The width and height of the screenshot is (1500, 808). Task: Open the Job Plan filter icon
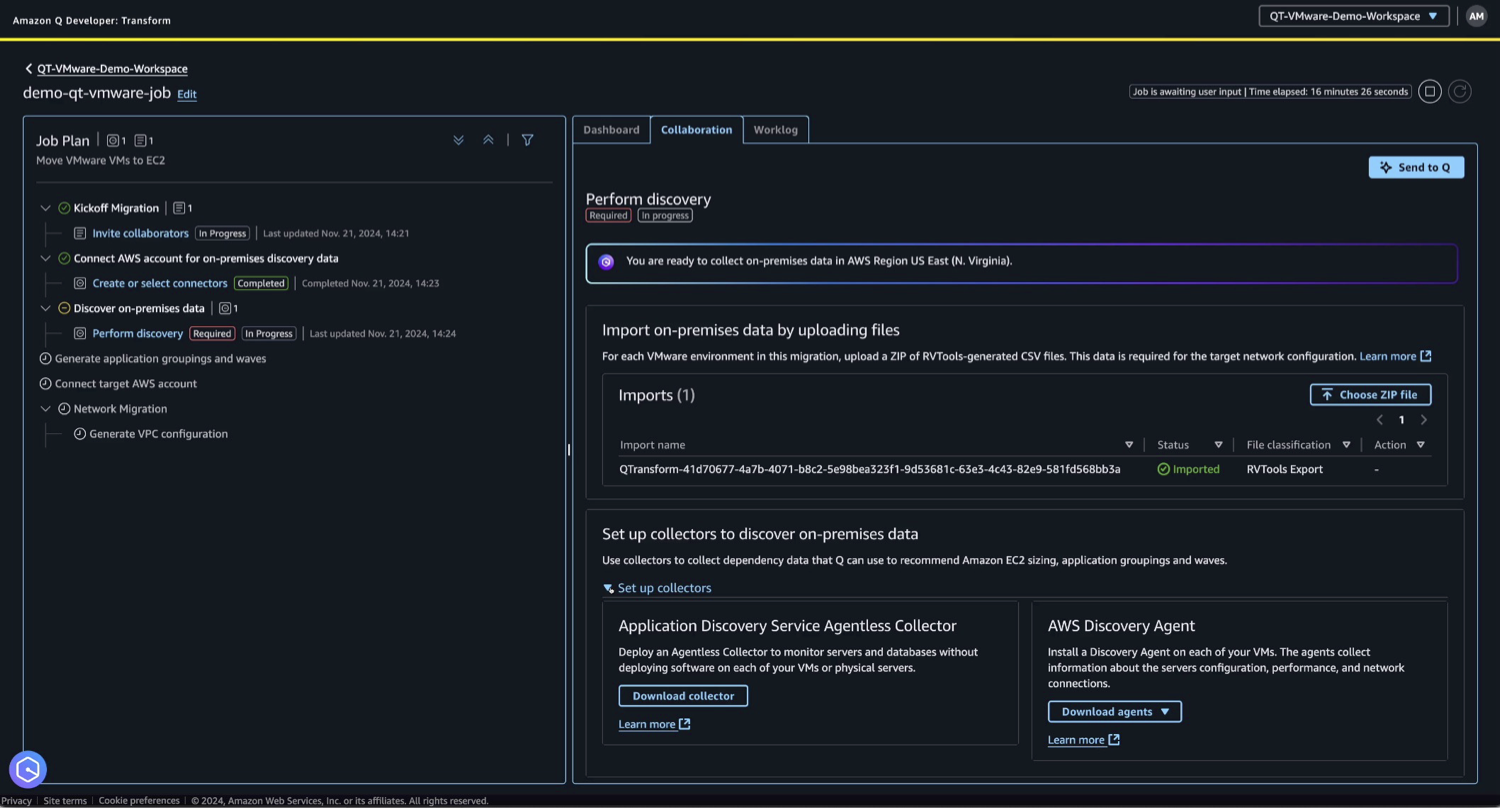(x=527, y=140)
